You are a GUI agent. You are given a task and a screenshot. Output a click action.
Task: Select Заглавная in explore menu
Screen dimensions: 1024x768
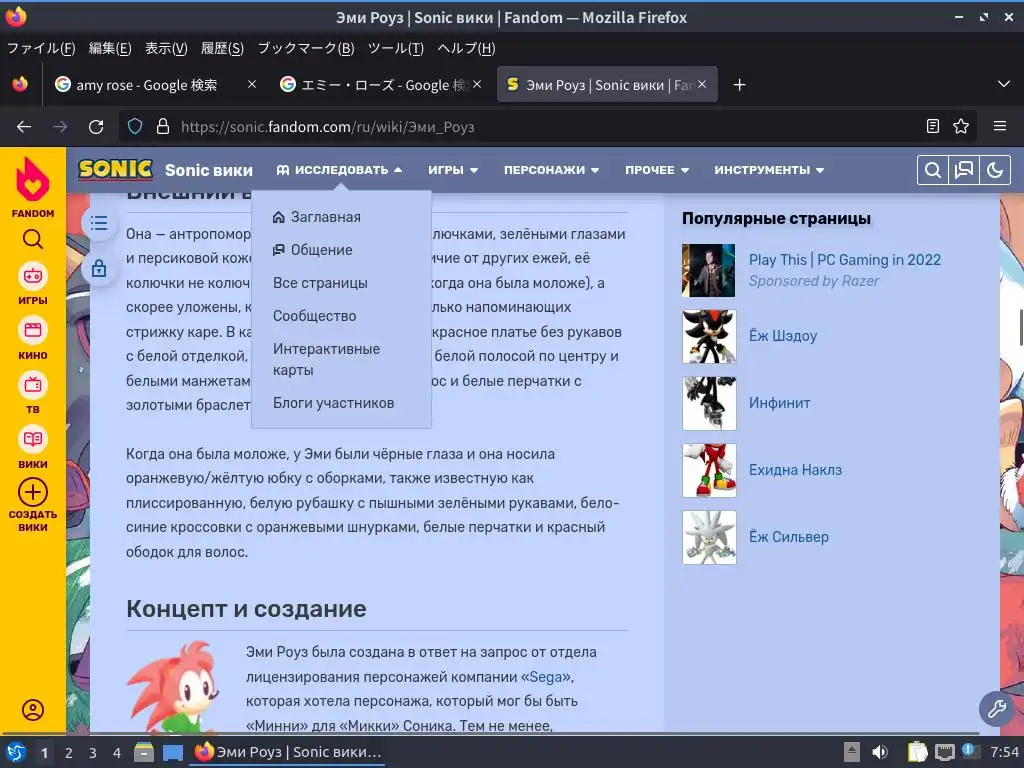[317, 217]
